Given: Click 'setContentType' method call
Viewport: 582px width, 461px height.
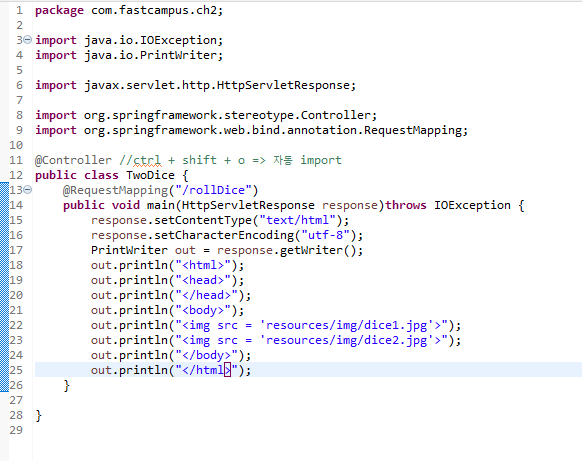Looking at the screenshot, I should (x=203, y=220).
